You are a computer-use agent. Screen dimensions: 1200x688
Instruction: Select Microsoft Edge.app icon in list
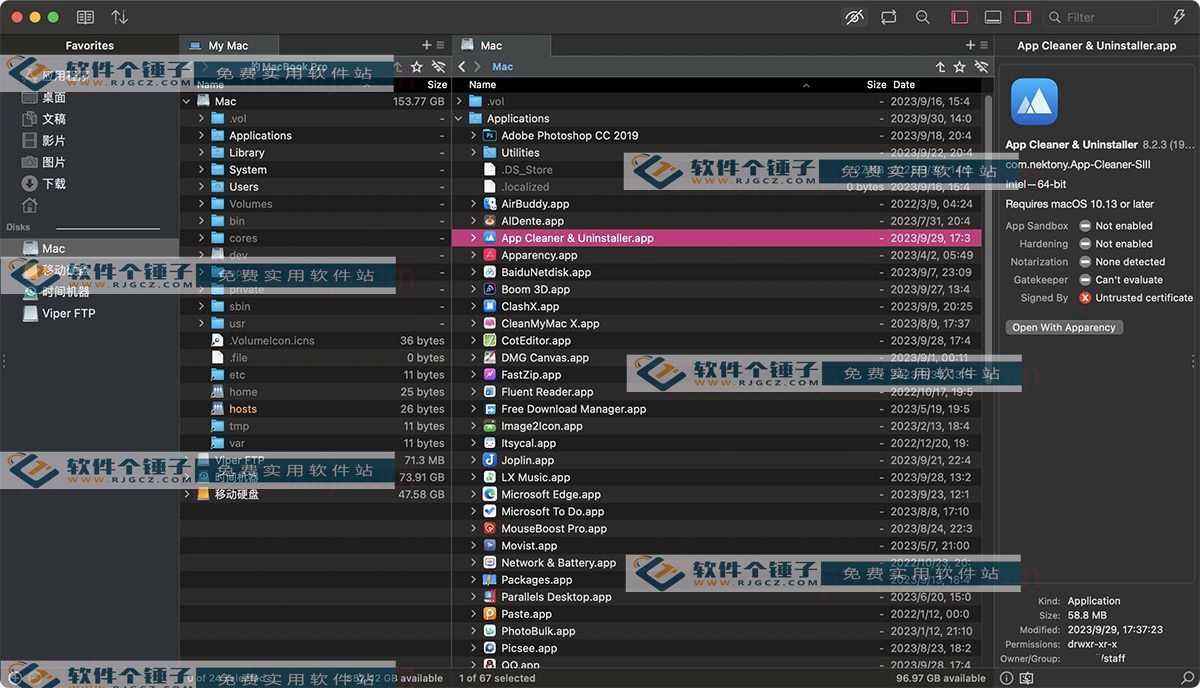(490, 494)
